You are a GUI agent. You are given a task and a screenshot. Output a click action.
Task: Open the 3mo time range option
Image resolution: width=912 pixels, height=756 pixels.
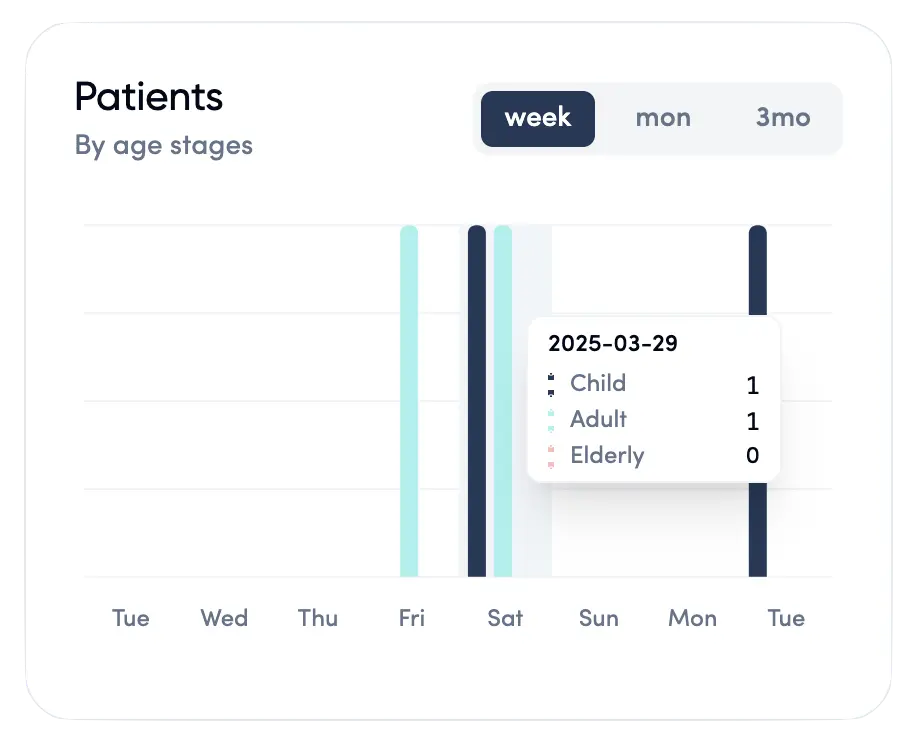pyautogui.click(x=784, y=118)
